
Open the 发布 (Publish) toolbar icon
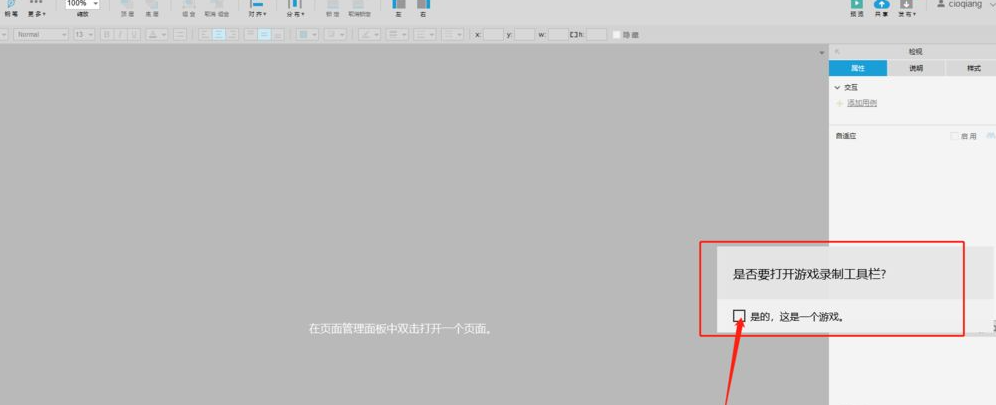[x=906, y=5]
